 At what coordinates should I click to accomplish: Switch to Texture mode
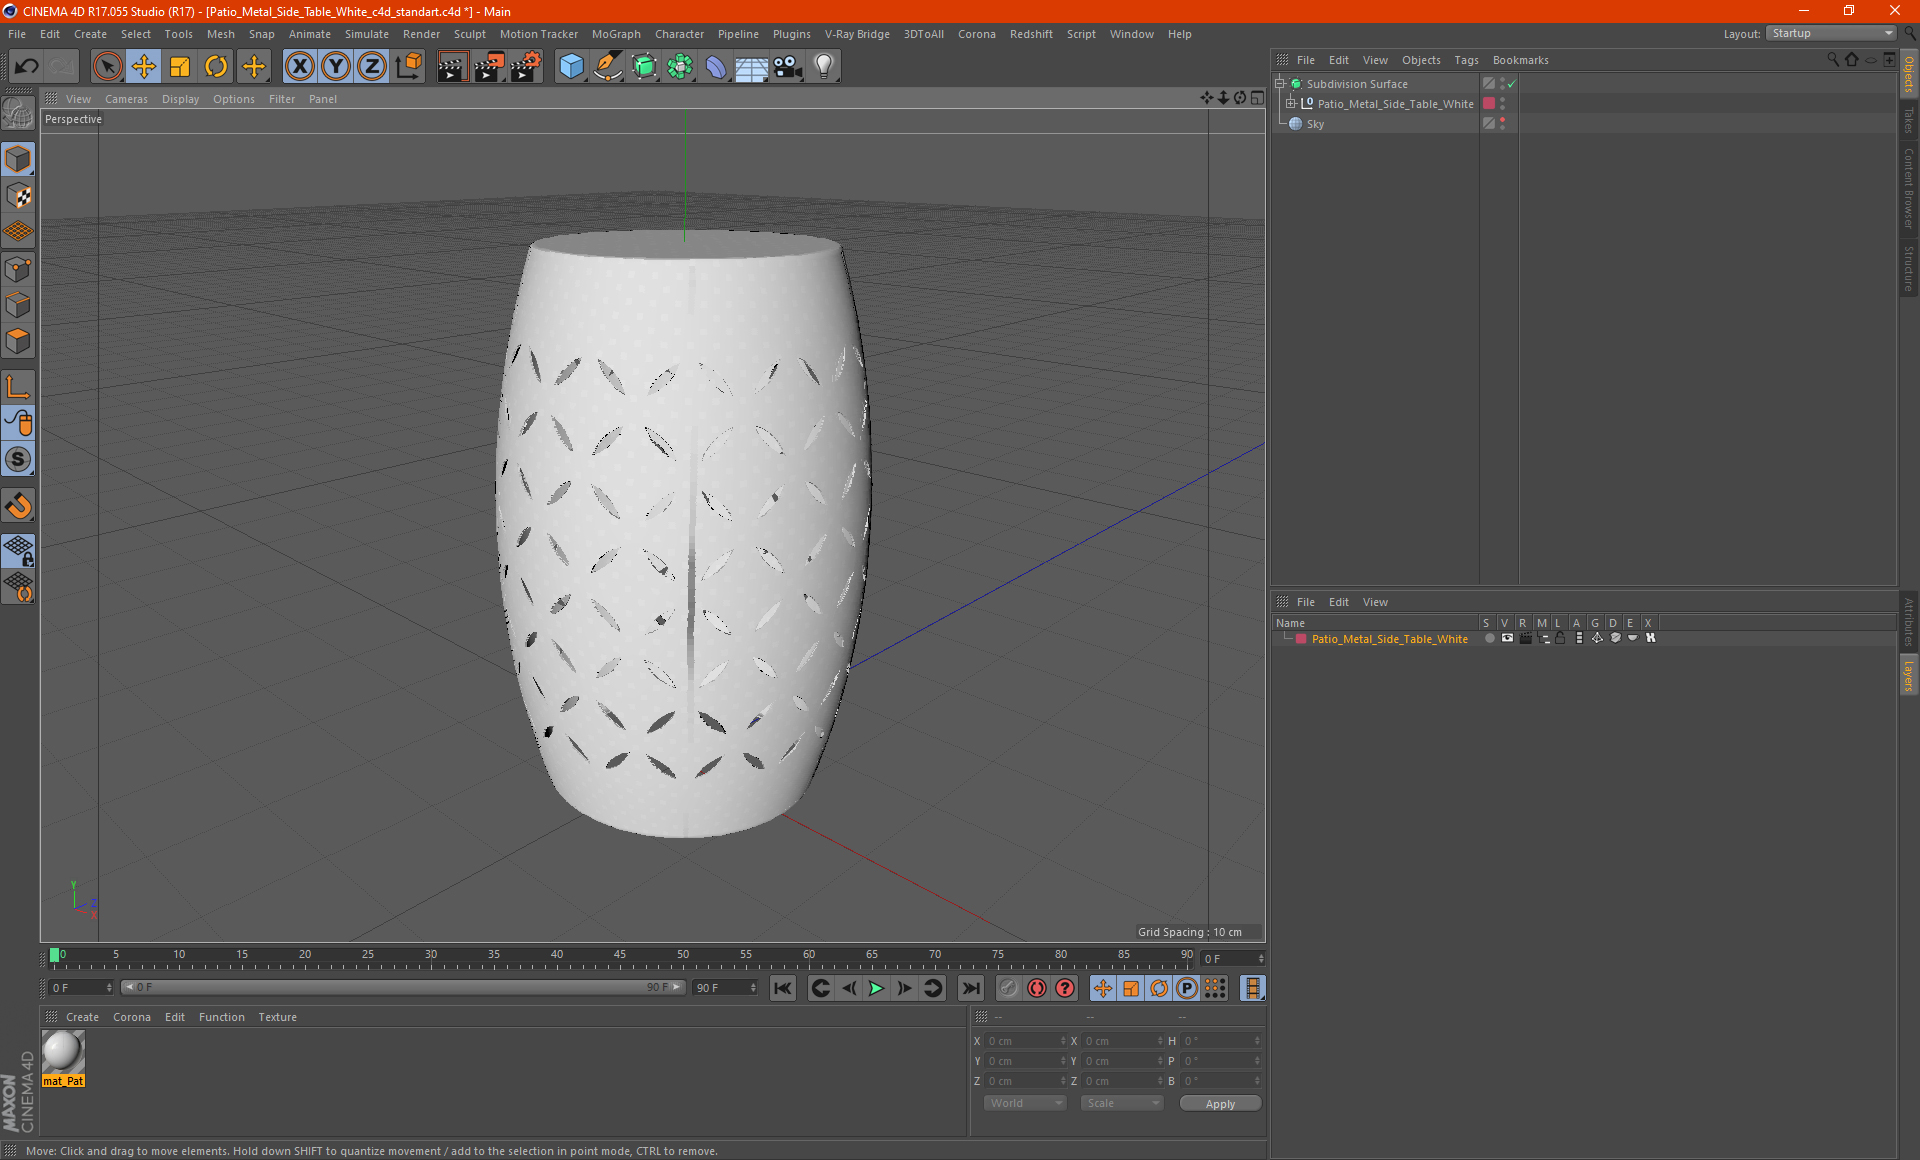pos(18,196)
